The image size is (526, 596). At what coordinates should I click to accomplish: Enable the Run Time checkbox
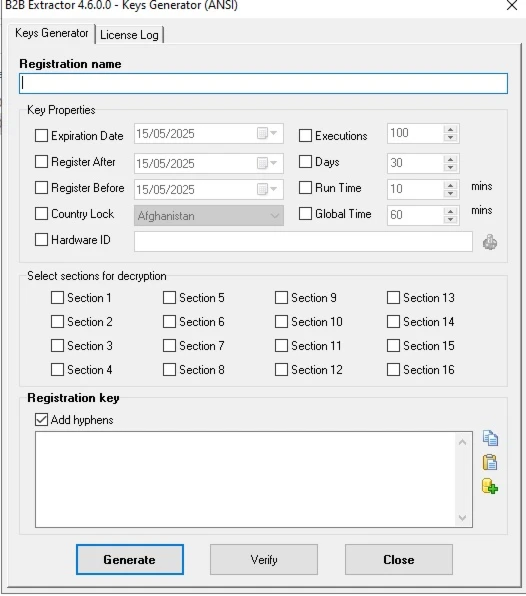point(305,187)
